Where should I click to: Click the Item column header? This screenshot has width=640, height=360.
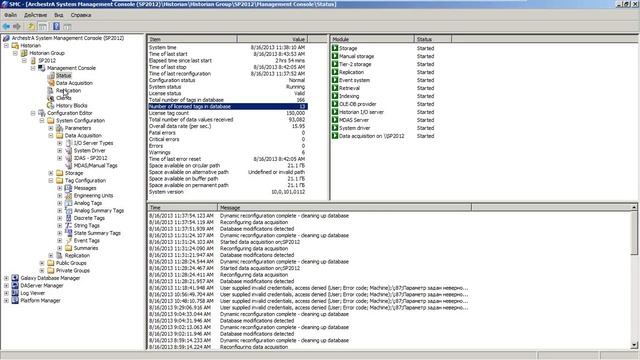coord(192,39)
